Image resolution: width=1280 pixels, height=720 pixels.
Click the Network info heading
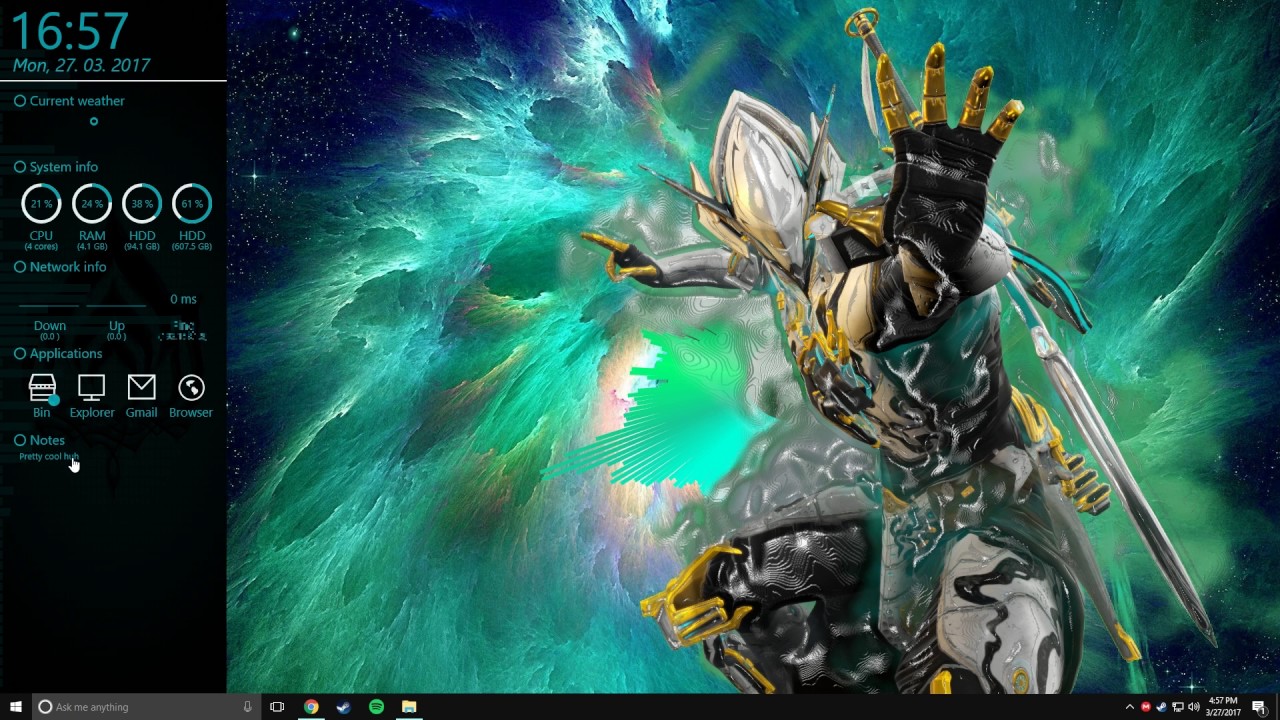[x=68, y=267]
